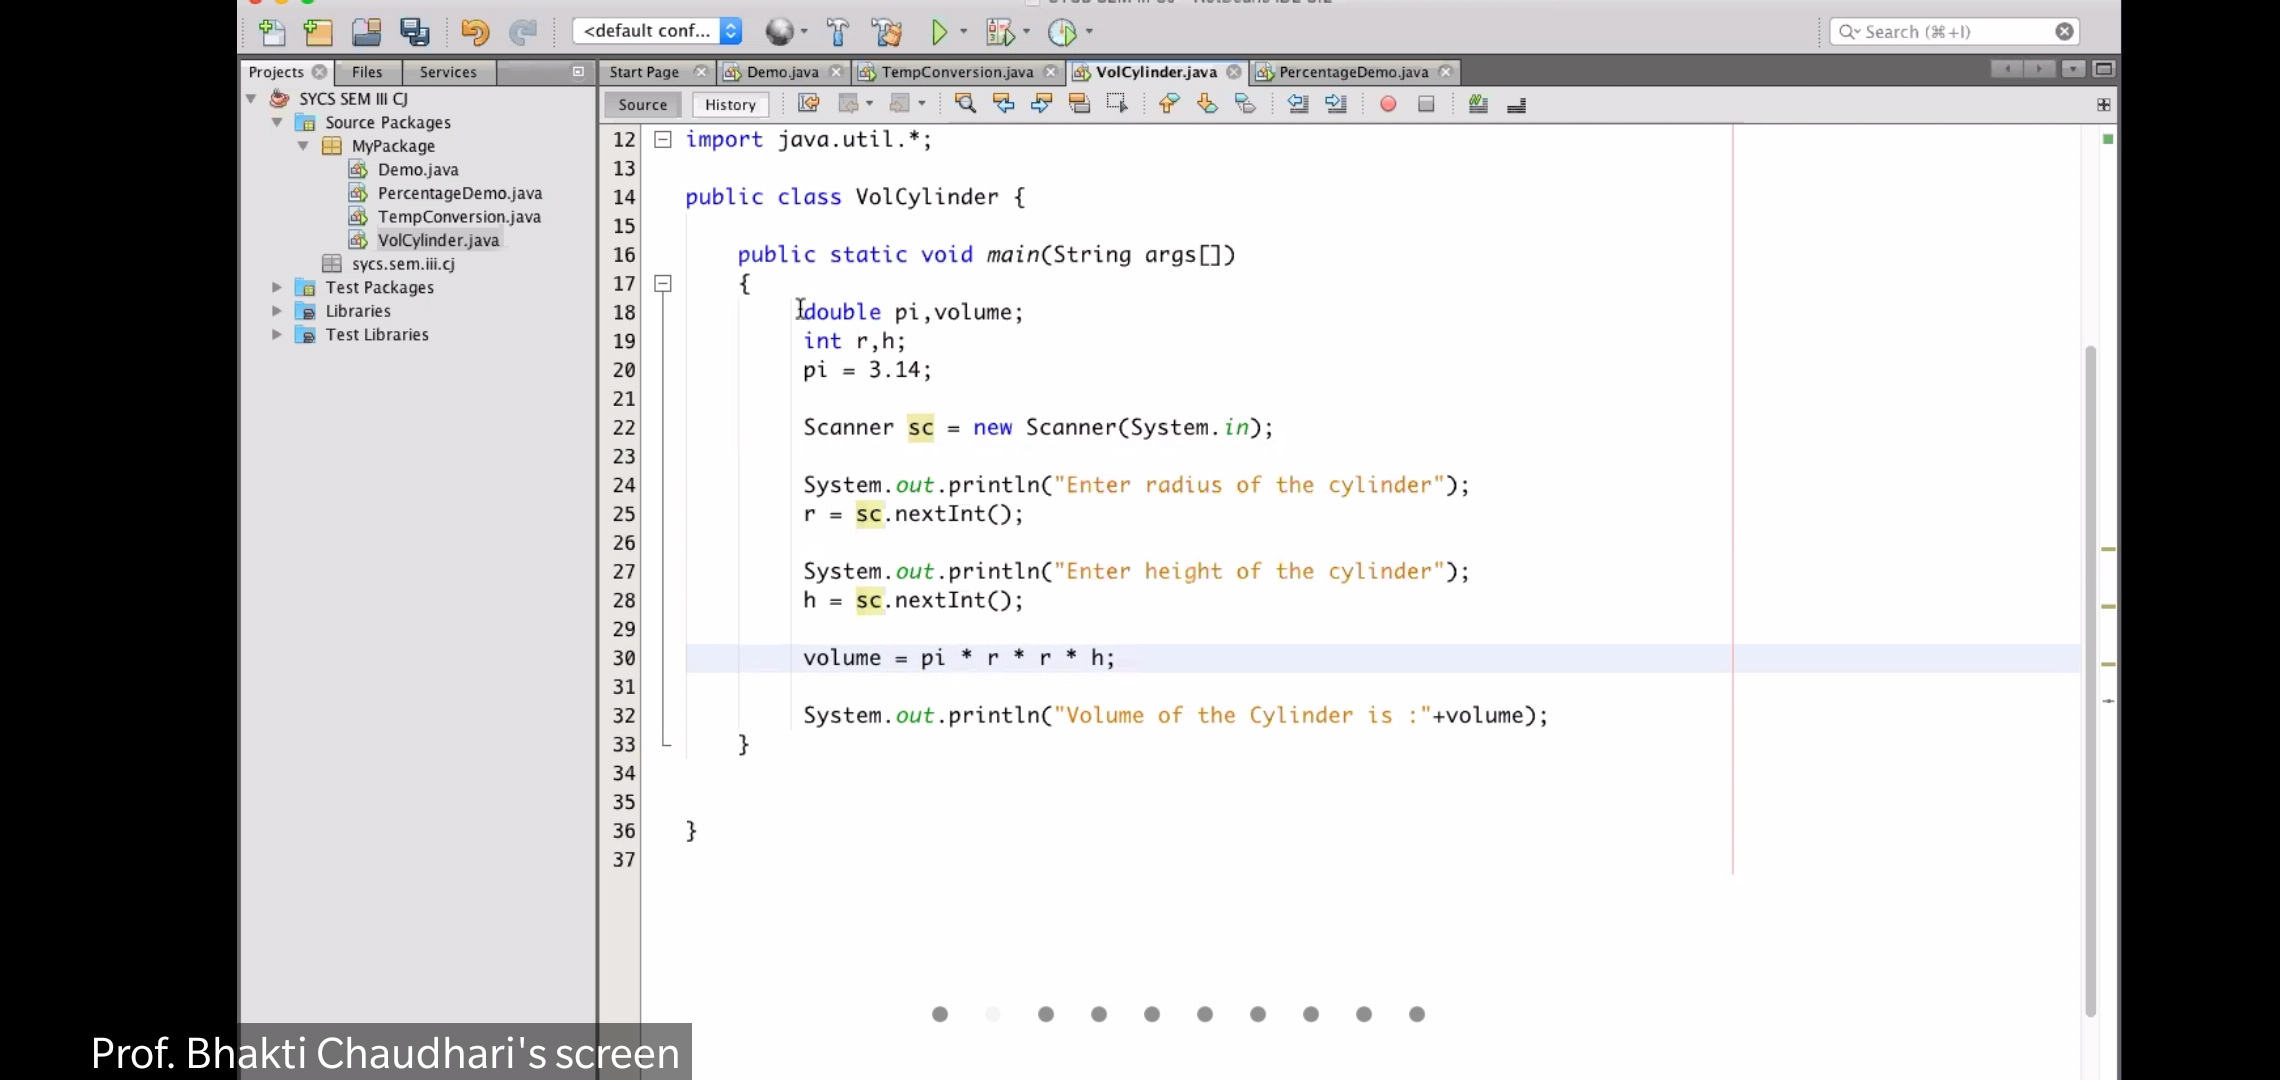This screenshot has height=1080, width=2280.
Task: Click the New File icon
Action: (271, 32)
